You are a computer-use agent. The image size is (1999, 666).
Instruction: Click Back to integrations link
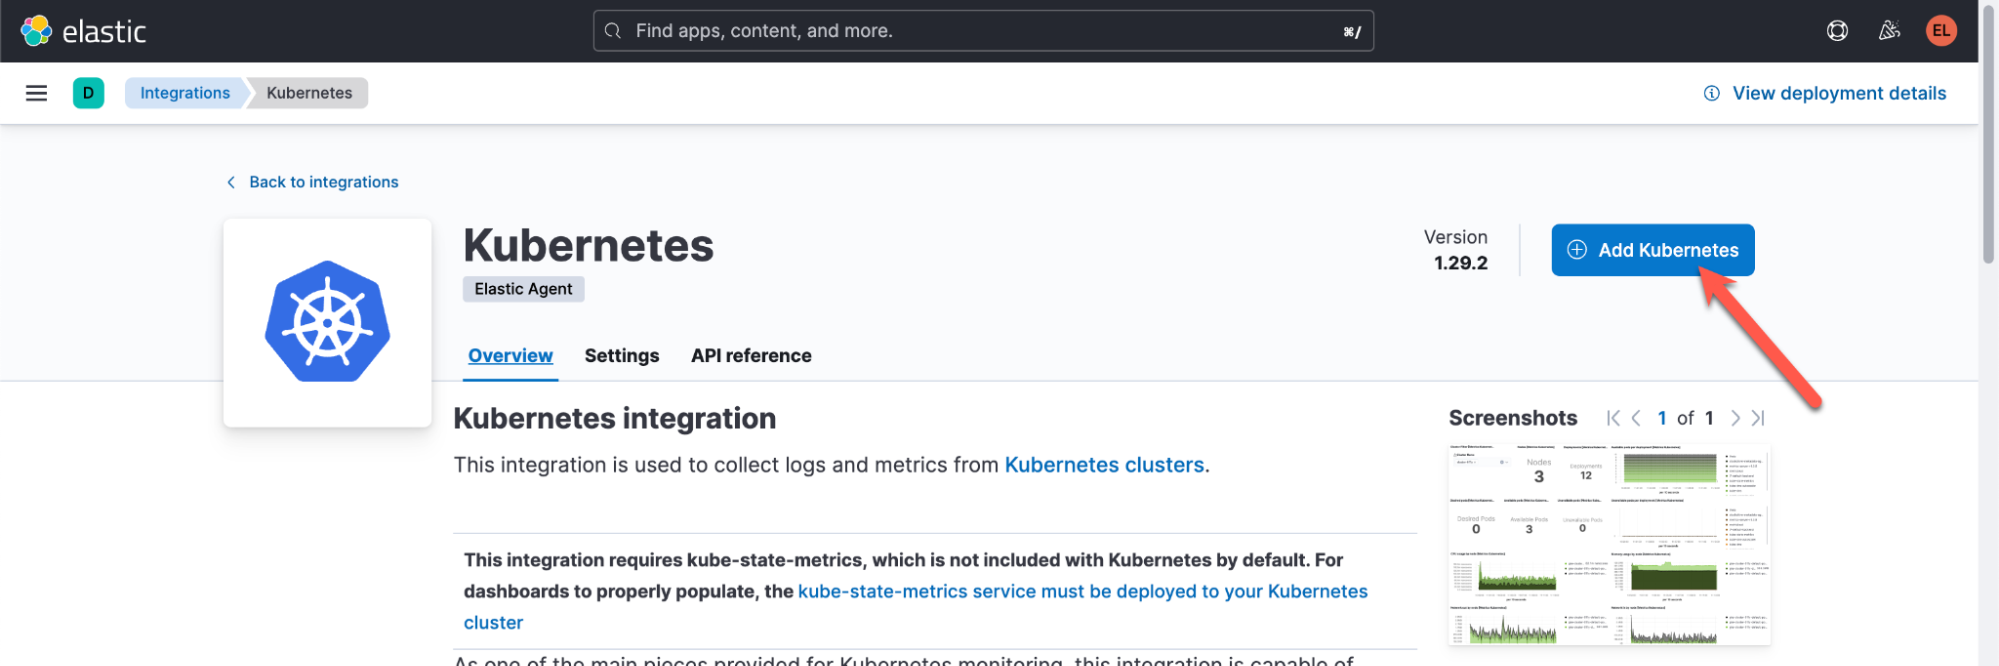(322, 182)
